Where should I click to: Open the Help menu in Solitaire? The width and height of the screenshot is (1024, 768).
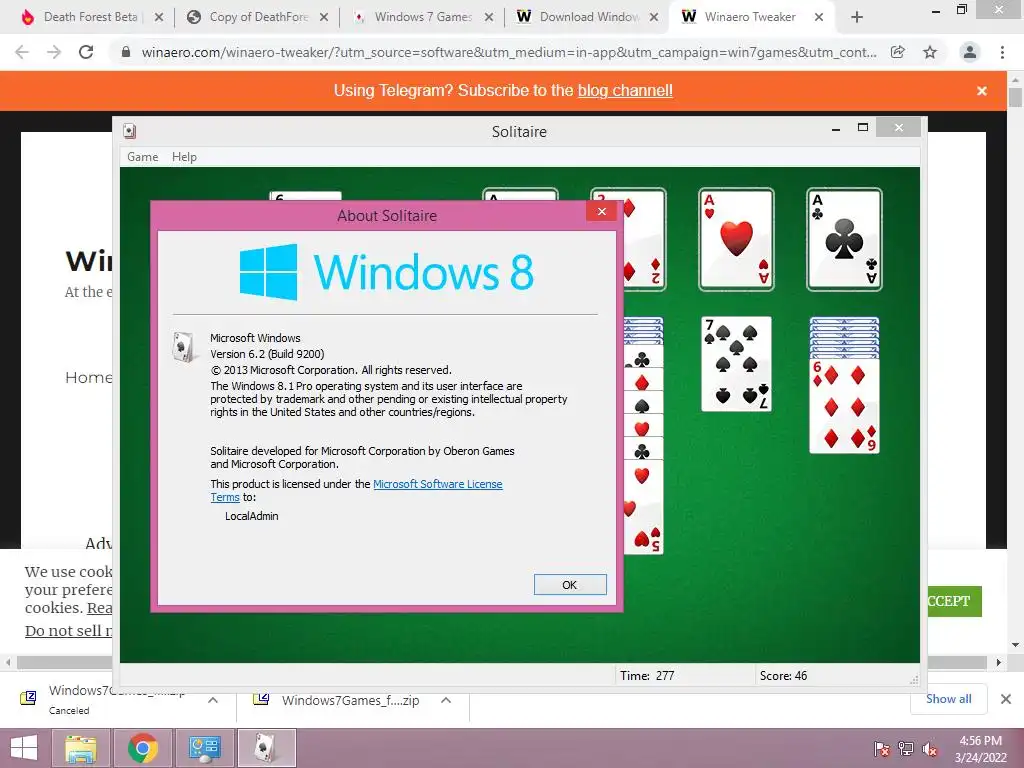[x=184, y=157]
